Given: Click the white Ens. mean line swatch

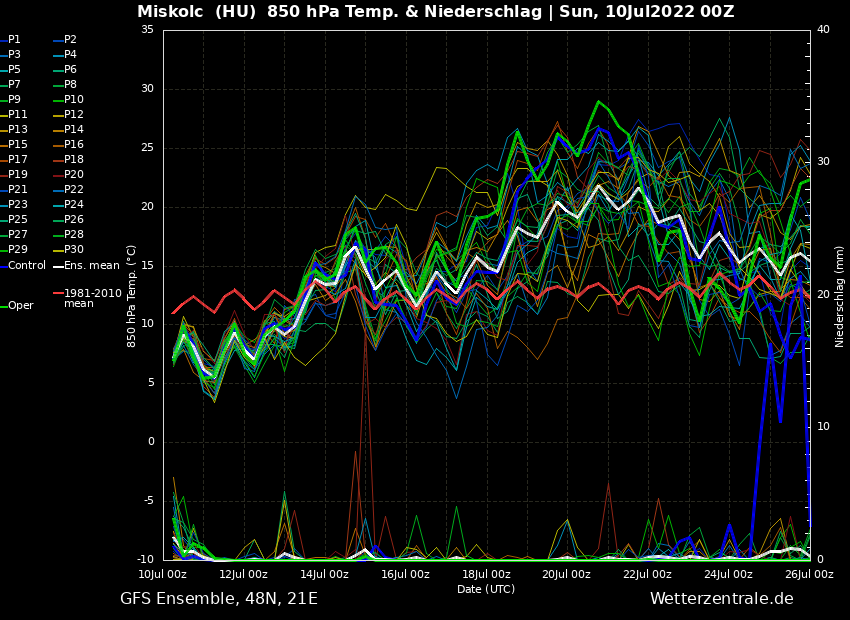Looking at the screenshot, I should click(x=58, y=266).
